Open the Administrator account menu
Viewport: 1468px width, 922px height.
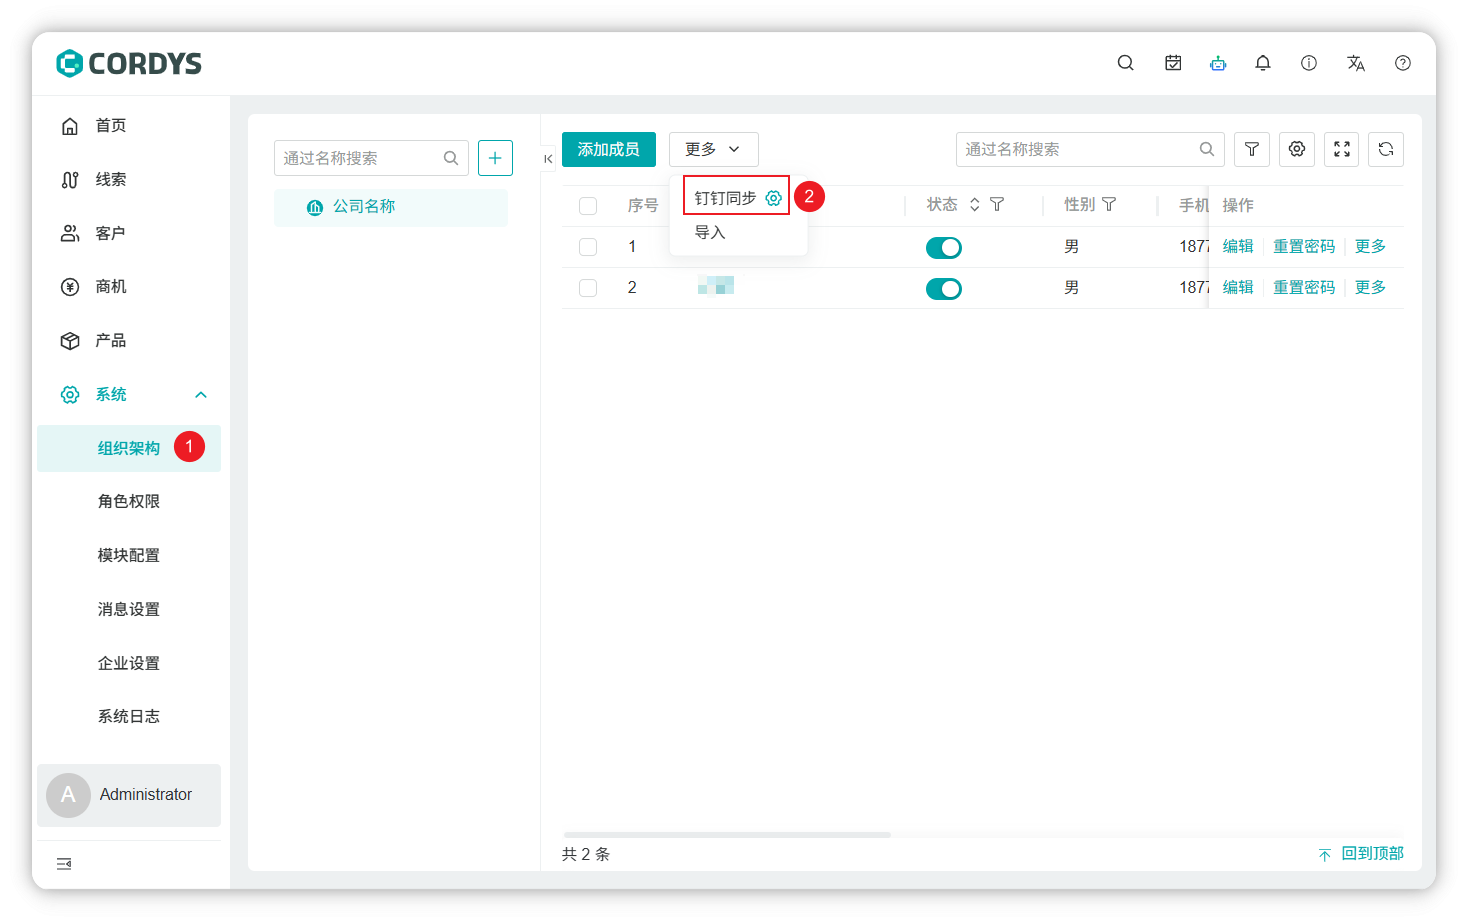129,795
